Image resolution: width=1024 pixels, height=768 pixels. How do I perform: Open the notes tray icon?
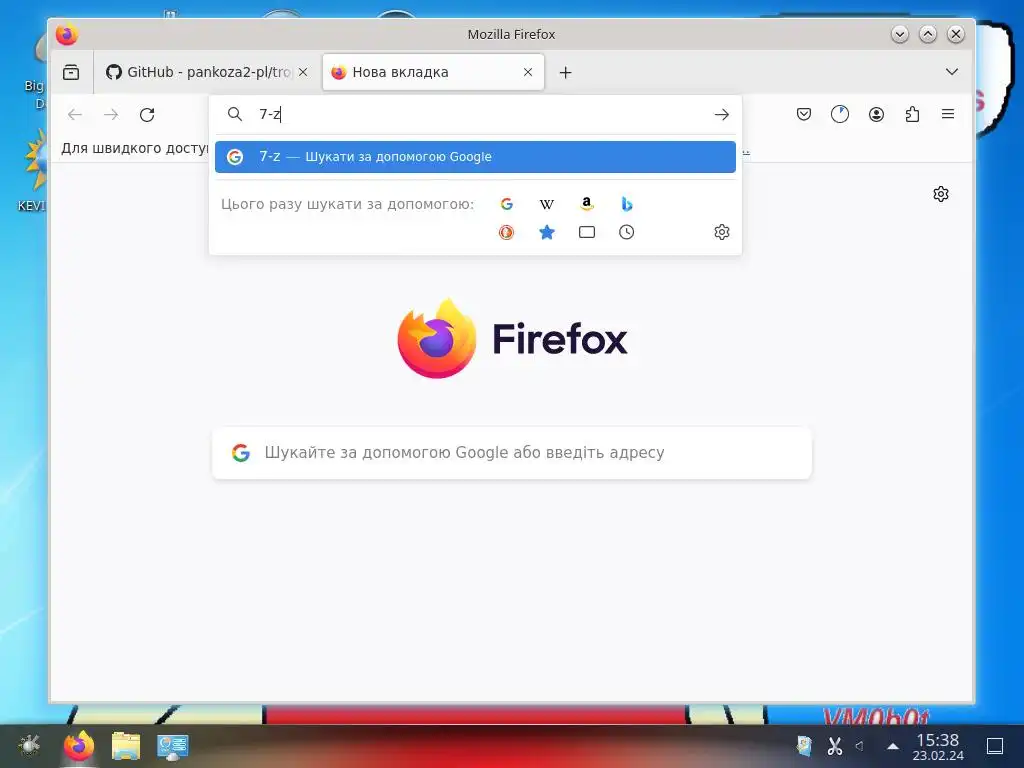(805, 746)
